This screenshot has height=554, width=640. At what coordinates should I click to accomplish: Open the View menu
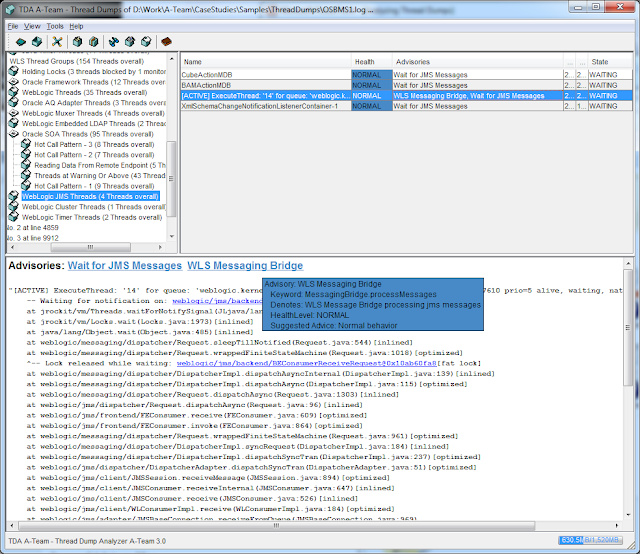tap(32, 26)
